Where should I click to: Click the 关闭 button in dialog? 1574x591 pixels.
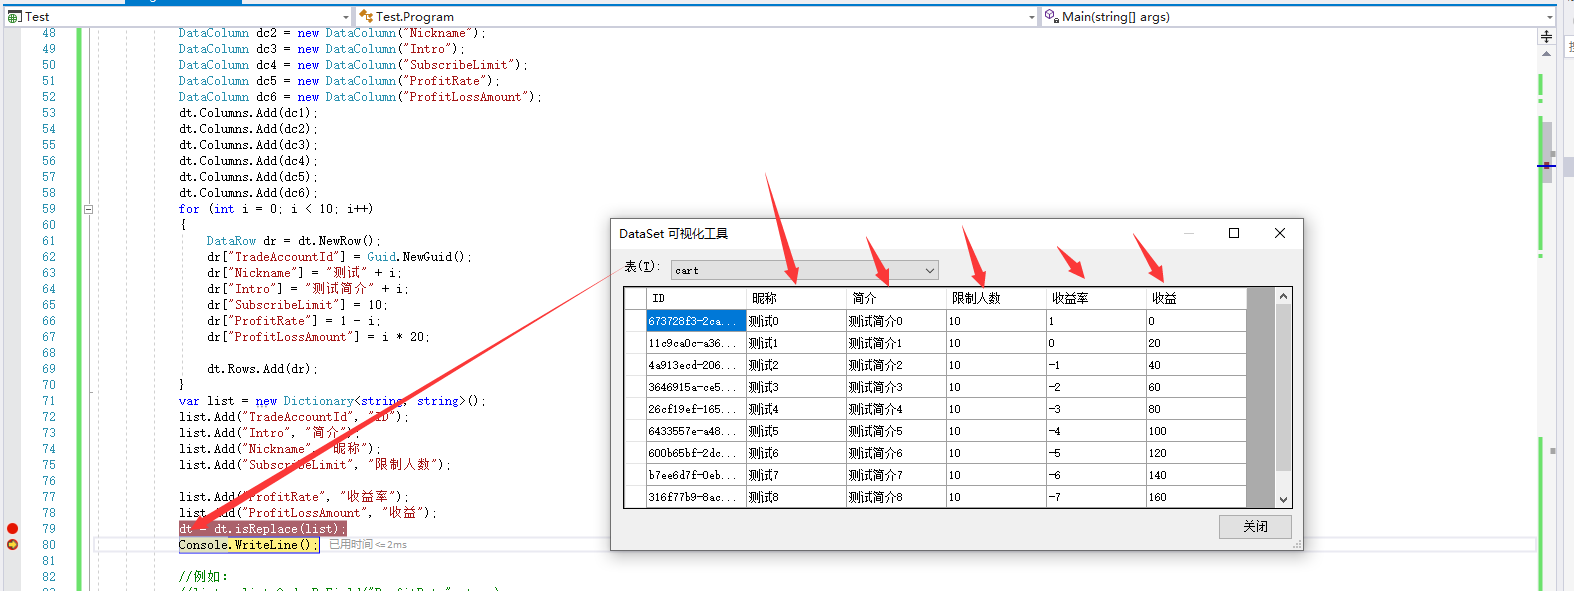(x=1255, y=526)
